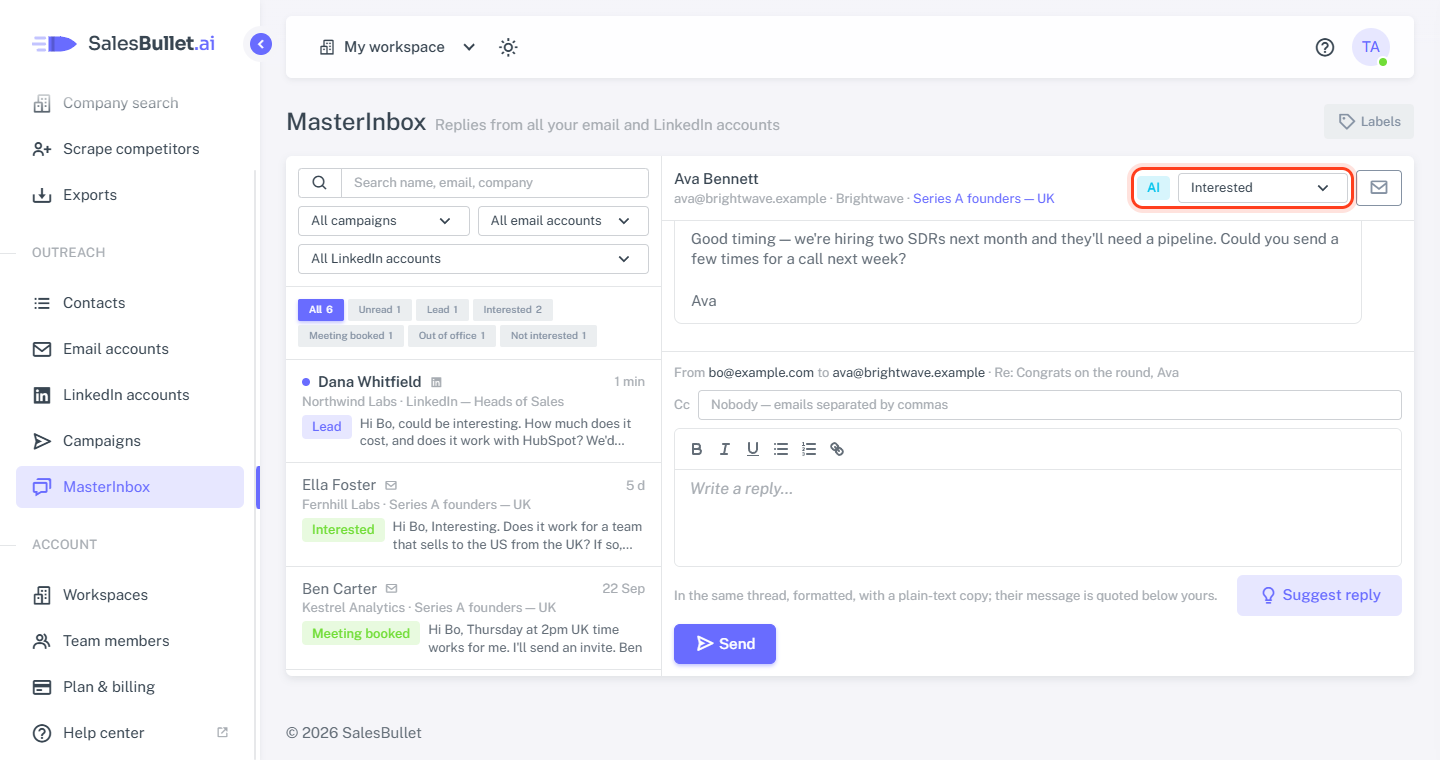Screen dimensions: 1440x760
Task: Click the envelope icon beside Interested dropdown
Action: pyautogui.click(x=1379, y=187)
